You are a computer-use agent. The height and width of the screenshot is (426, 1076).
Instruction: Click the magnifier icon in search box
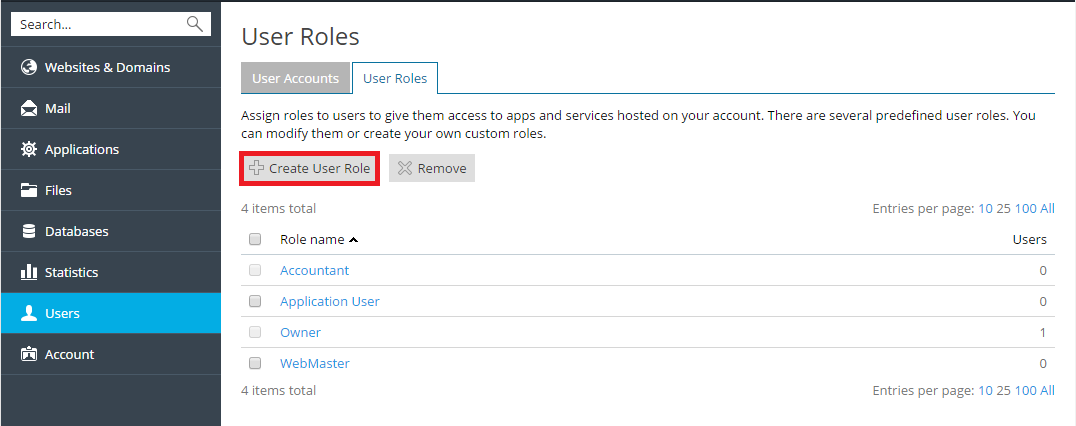pyautogui.click(x=194, y=24)
